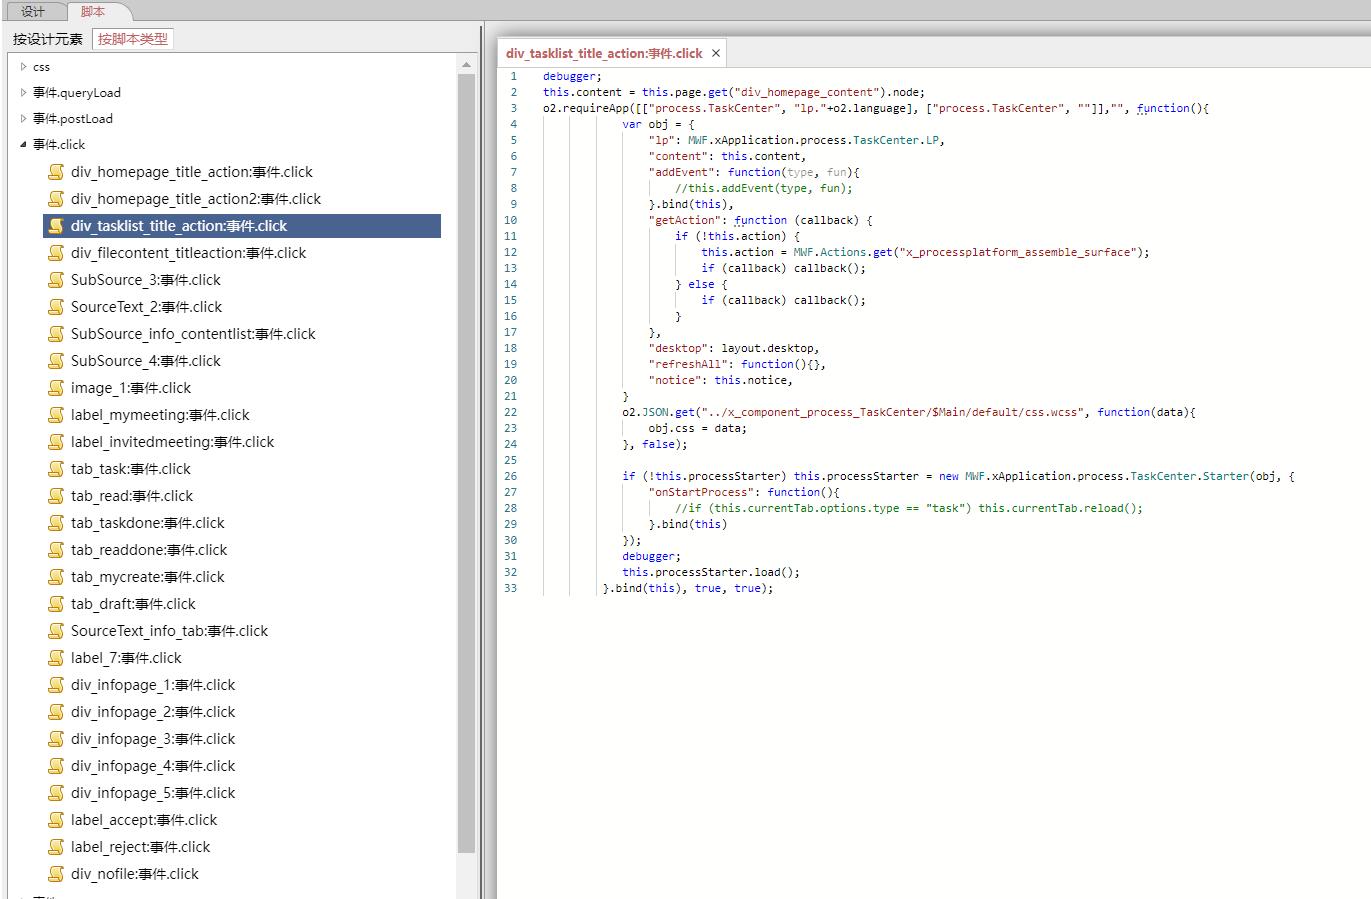Image resolution: width=1371 pixels, height=899 pixels.
Task: Expand the 事件.postLoad node
Action: [x=24, y=119]
